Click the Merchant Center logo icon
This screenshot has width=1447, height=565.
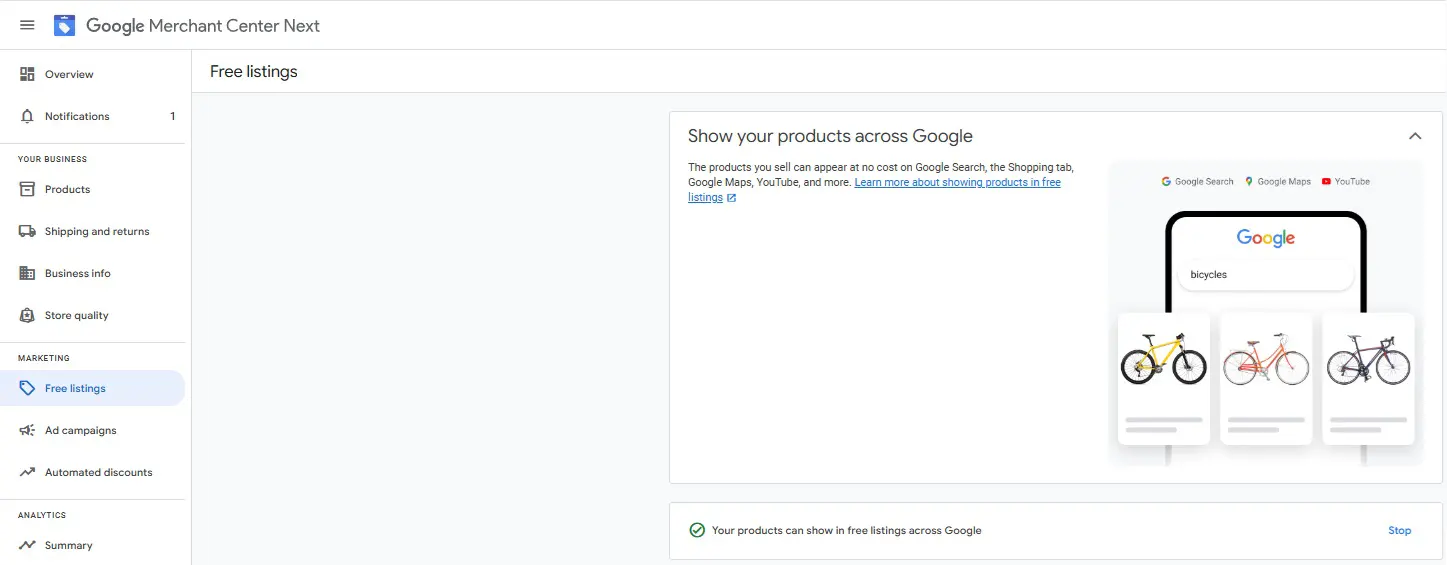[64, 25]
